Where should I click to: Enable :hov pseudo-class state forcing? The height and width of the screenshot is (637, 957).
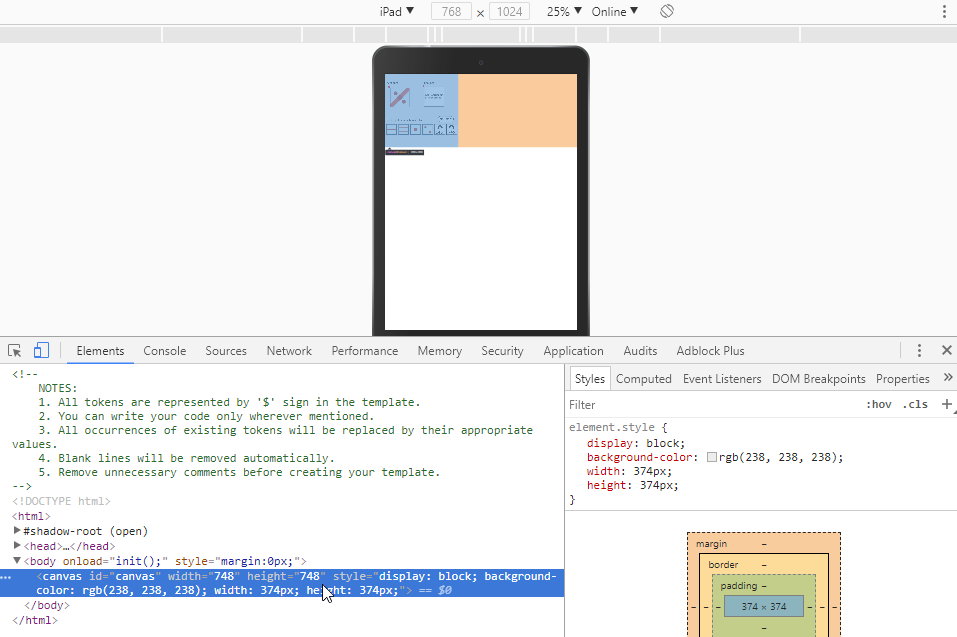879,404
